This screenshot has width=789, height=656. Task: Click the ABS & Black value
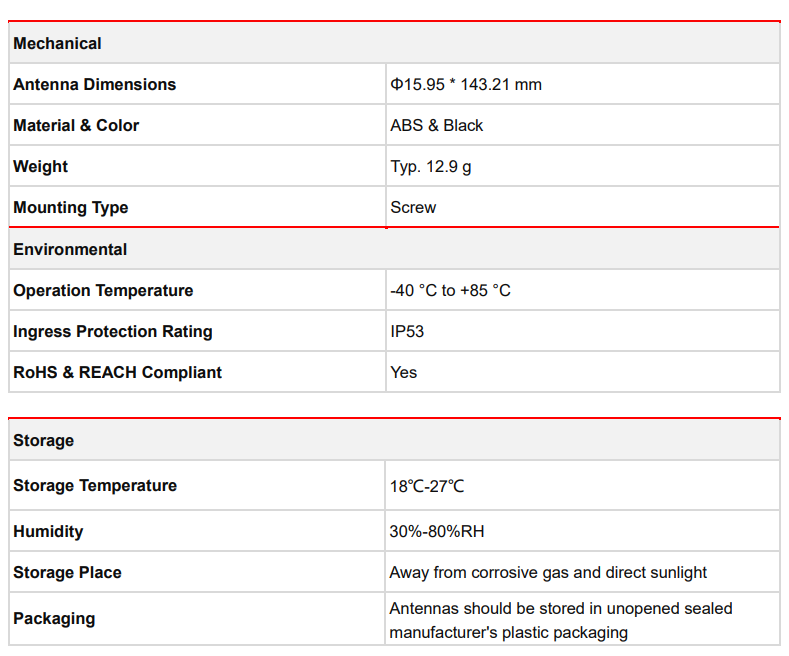(x=436, y=126)
